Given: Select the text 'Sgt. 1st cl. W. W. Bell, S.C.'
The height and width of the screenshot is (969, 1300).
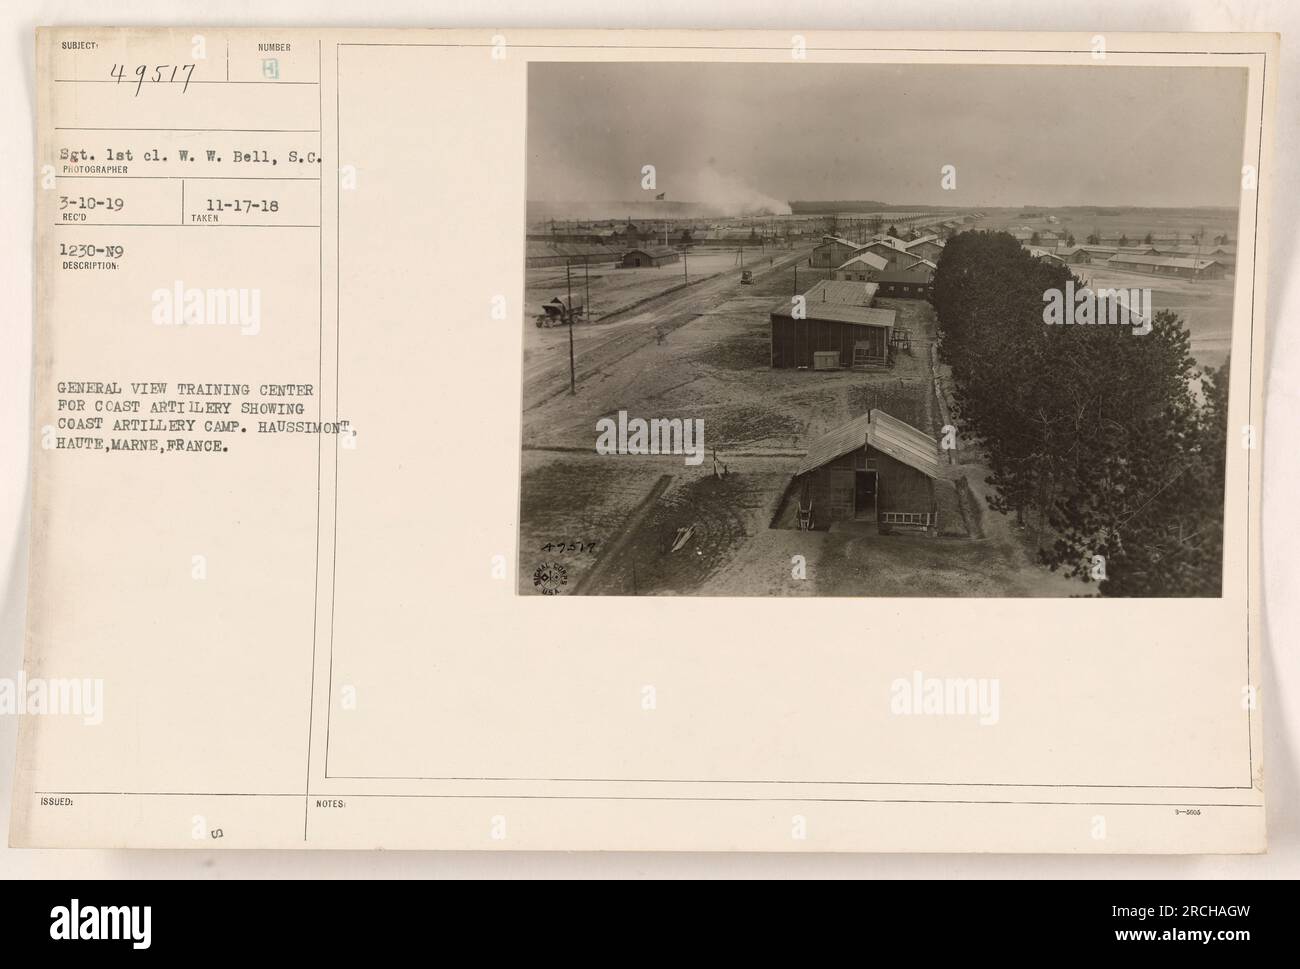Looking at the screenshot, I should 190,158.
